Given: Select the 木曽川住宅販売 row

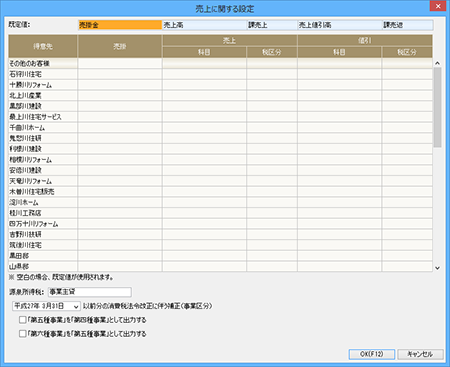Looking at the screenshot, I should click(220, 191).
